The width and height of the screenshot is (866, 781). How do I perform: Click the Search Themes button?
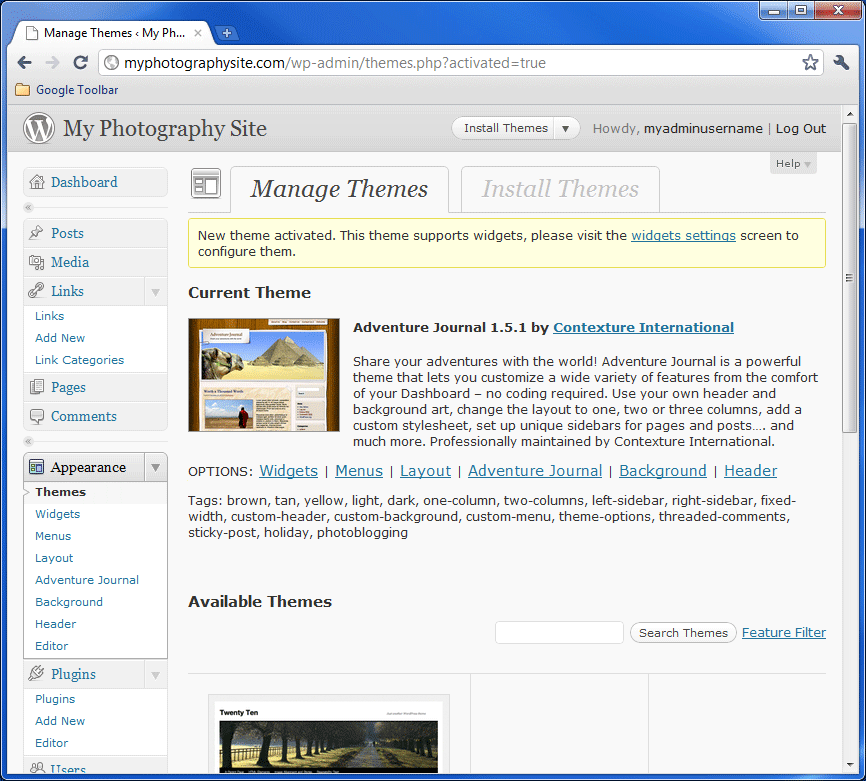pyautogui.click(x=683, y=632)
